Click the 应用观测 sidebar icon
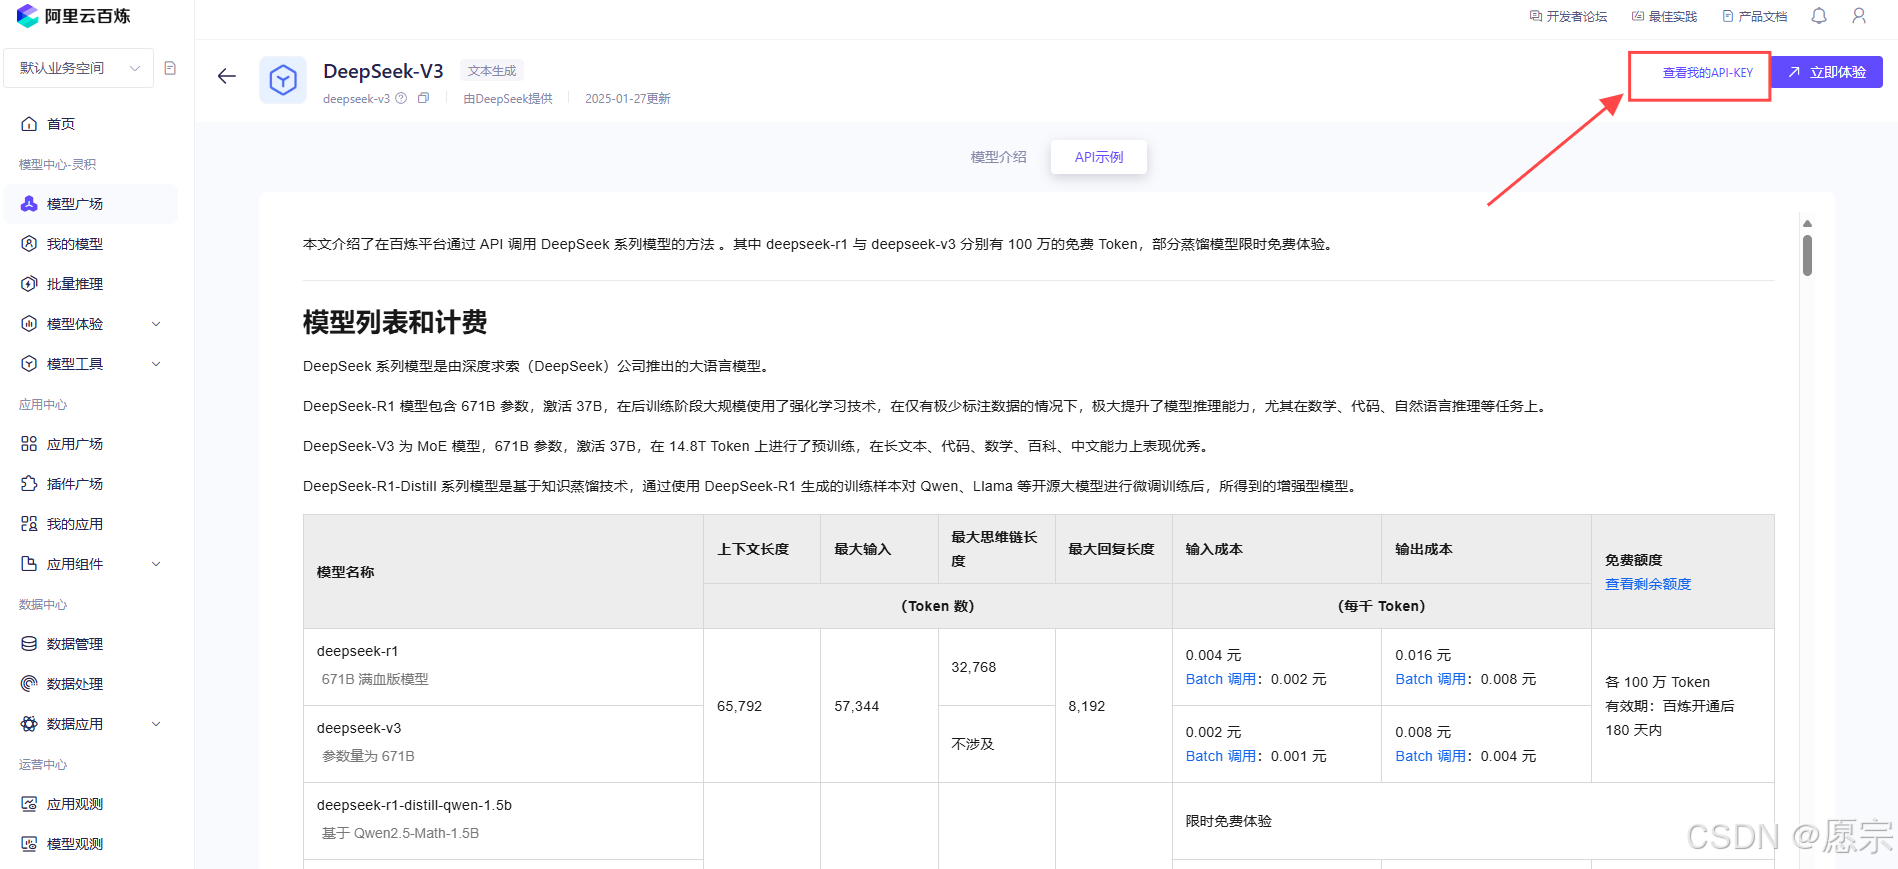The image size is (1898, 869). click(29, 804)
